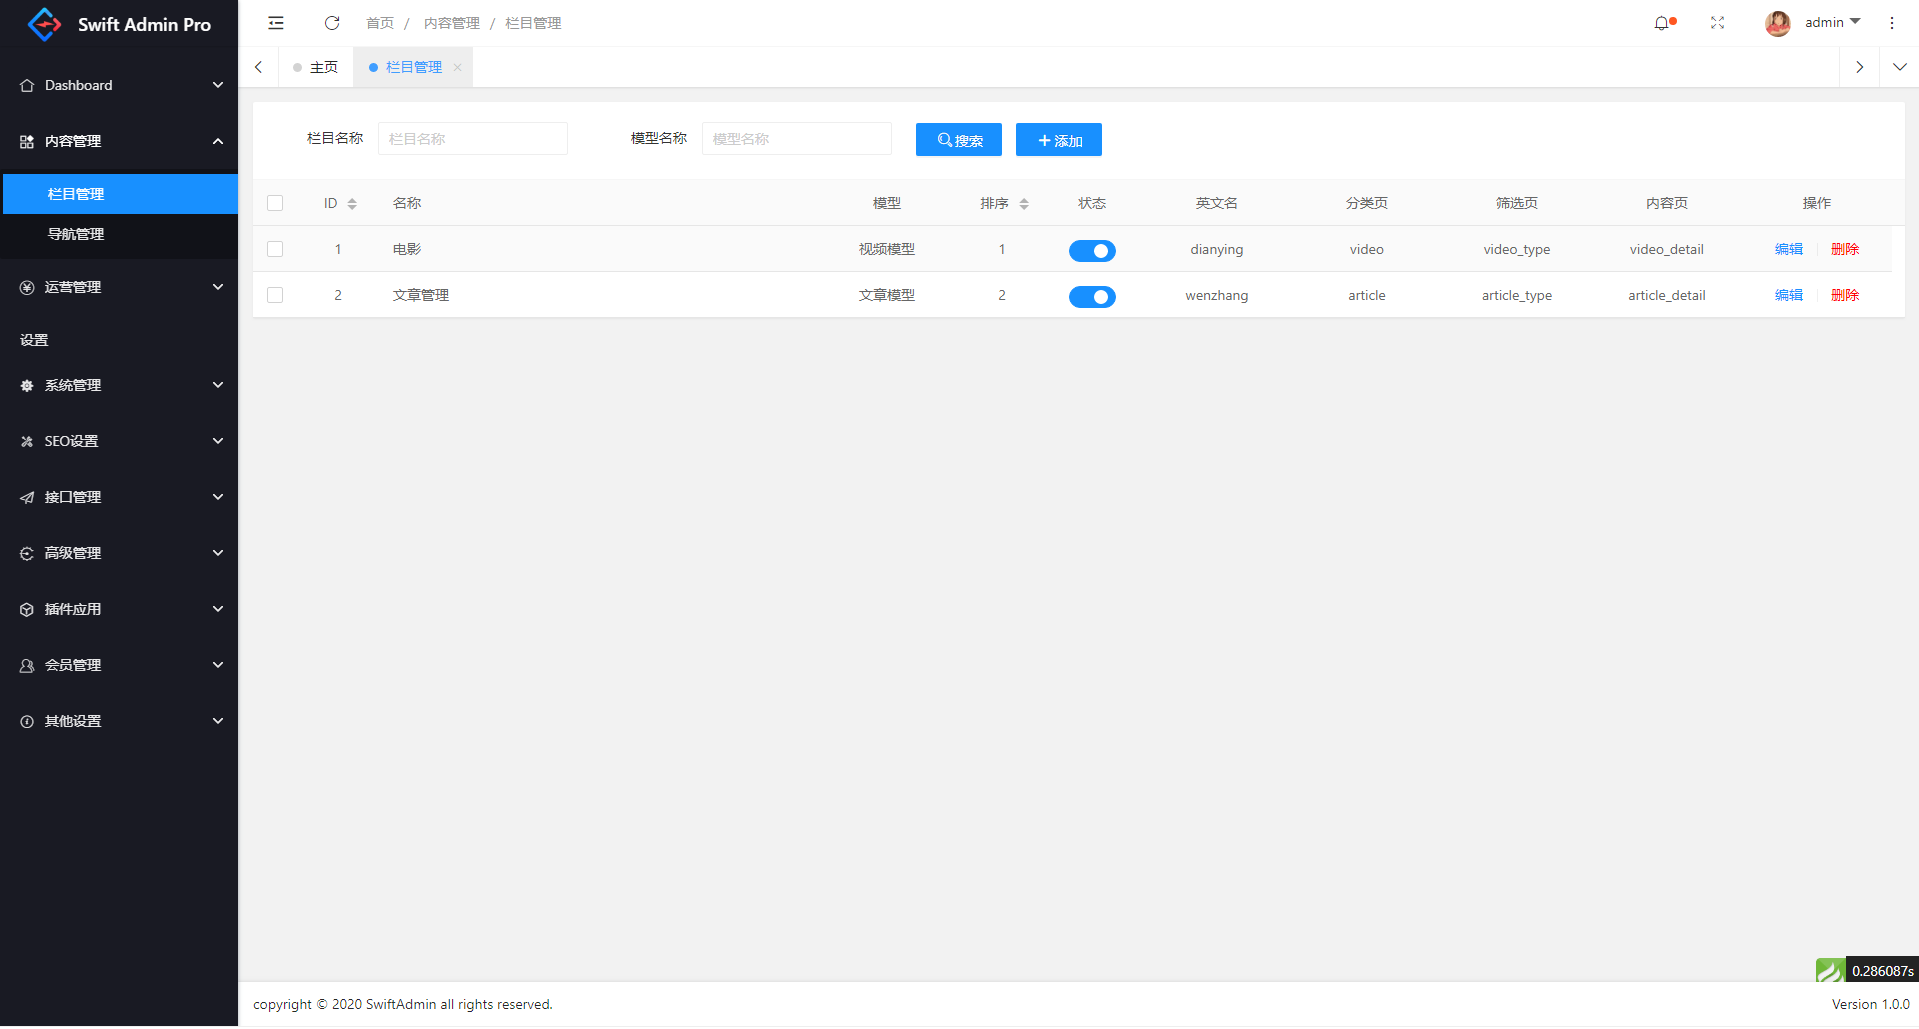
Task: Expand the 系统管理 sidebar menu
Action: (119, 386)
